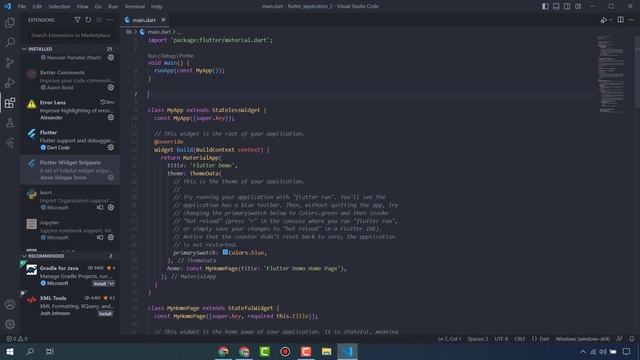Close the main.dart tab
The image size is (640, 360).
tap(163, 20)
